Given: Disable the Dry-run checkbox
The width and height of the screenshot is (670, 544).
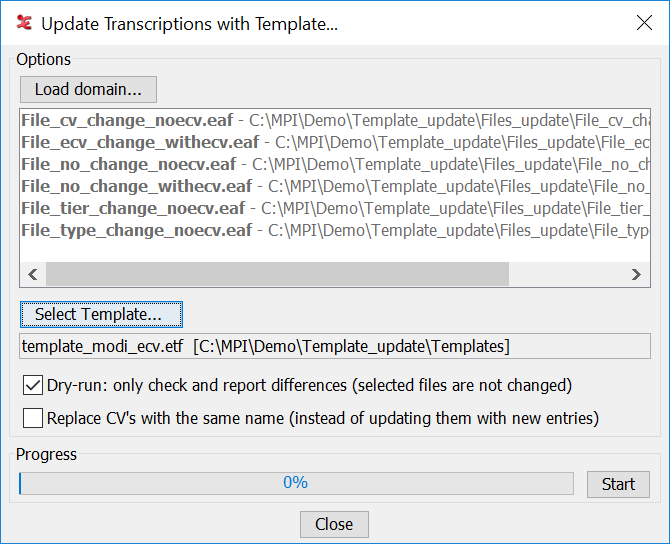Looking at the screenshot, I should 32,385.
